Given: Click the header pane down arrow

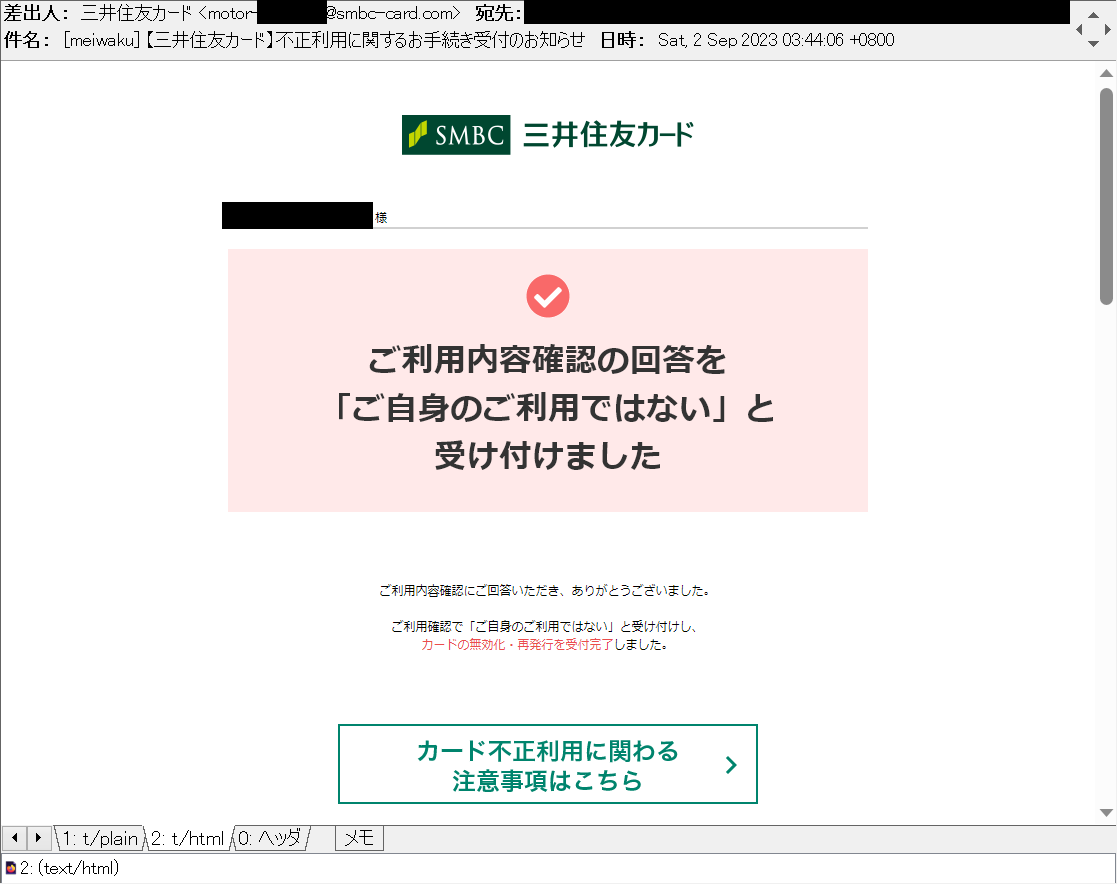Looking at the screenshot, I should pos(1092,44).
